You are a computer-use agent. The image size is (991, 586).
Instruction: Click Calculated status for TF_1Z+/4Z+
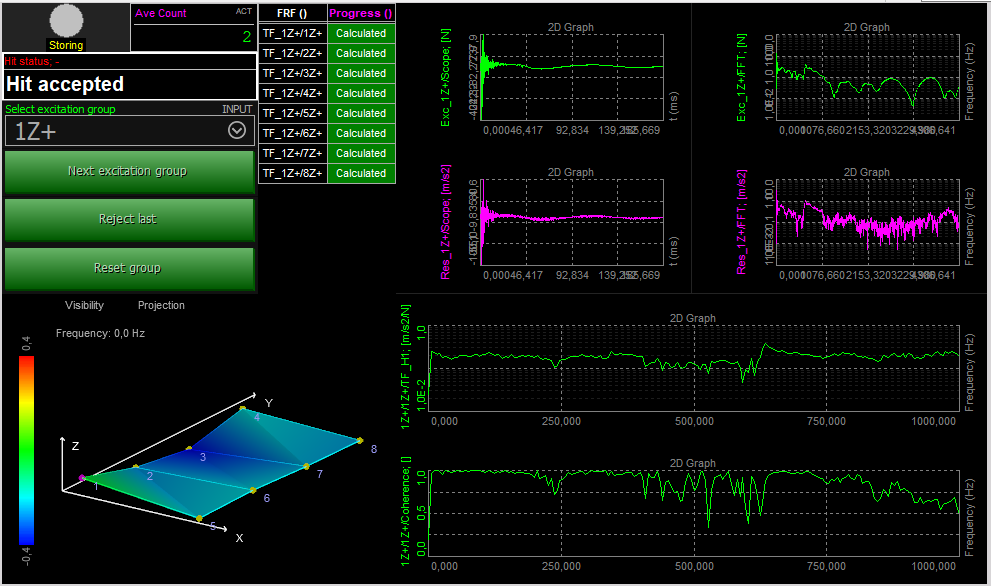[361, 94]
